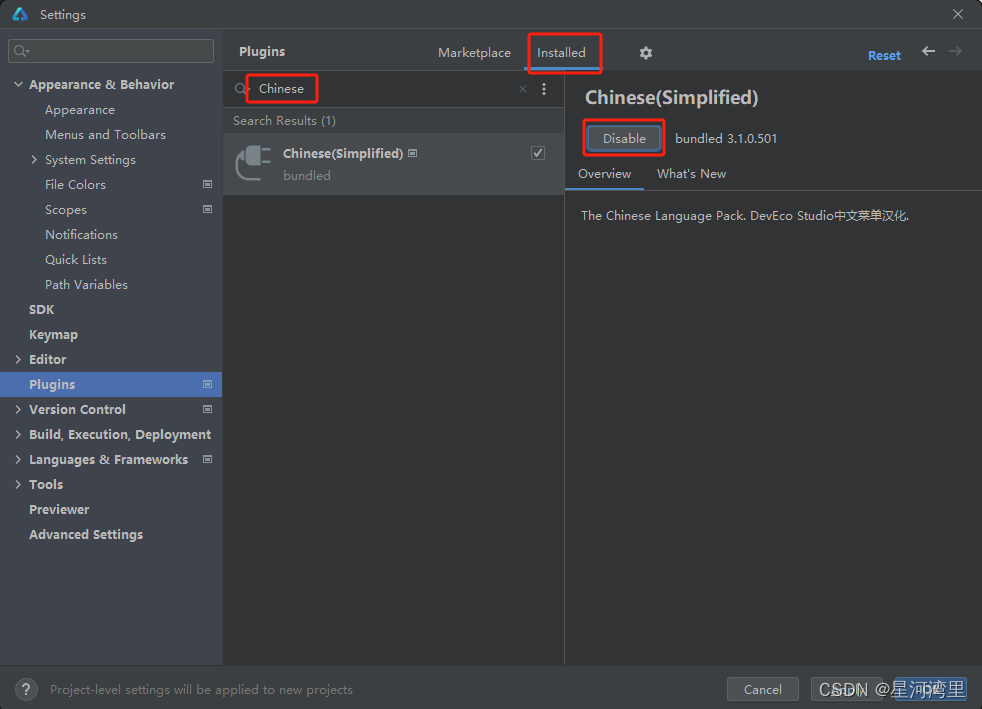Open File Colors settings
The image size is (982, 709).
tap(75, 185)
